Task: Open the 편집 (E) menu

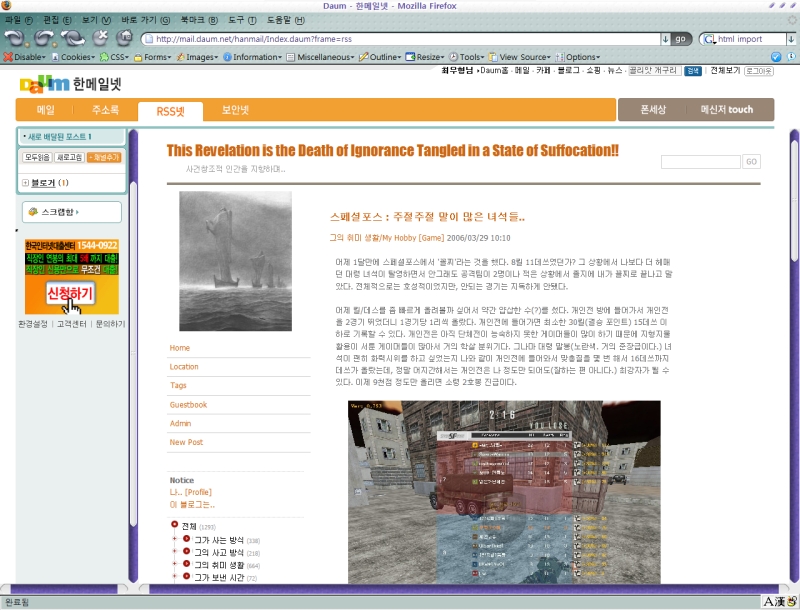Action: (57, 20)
